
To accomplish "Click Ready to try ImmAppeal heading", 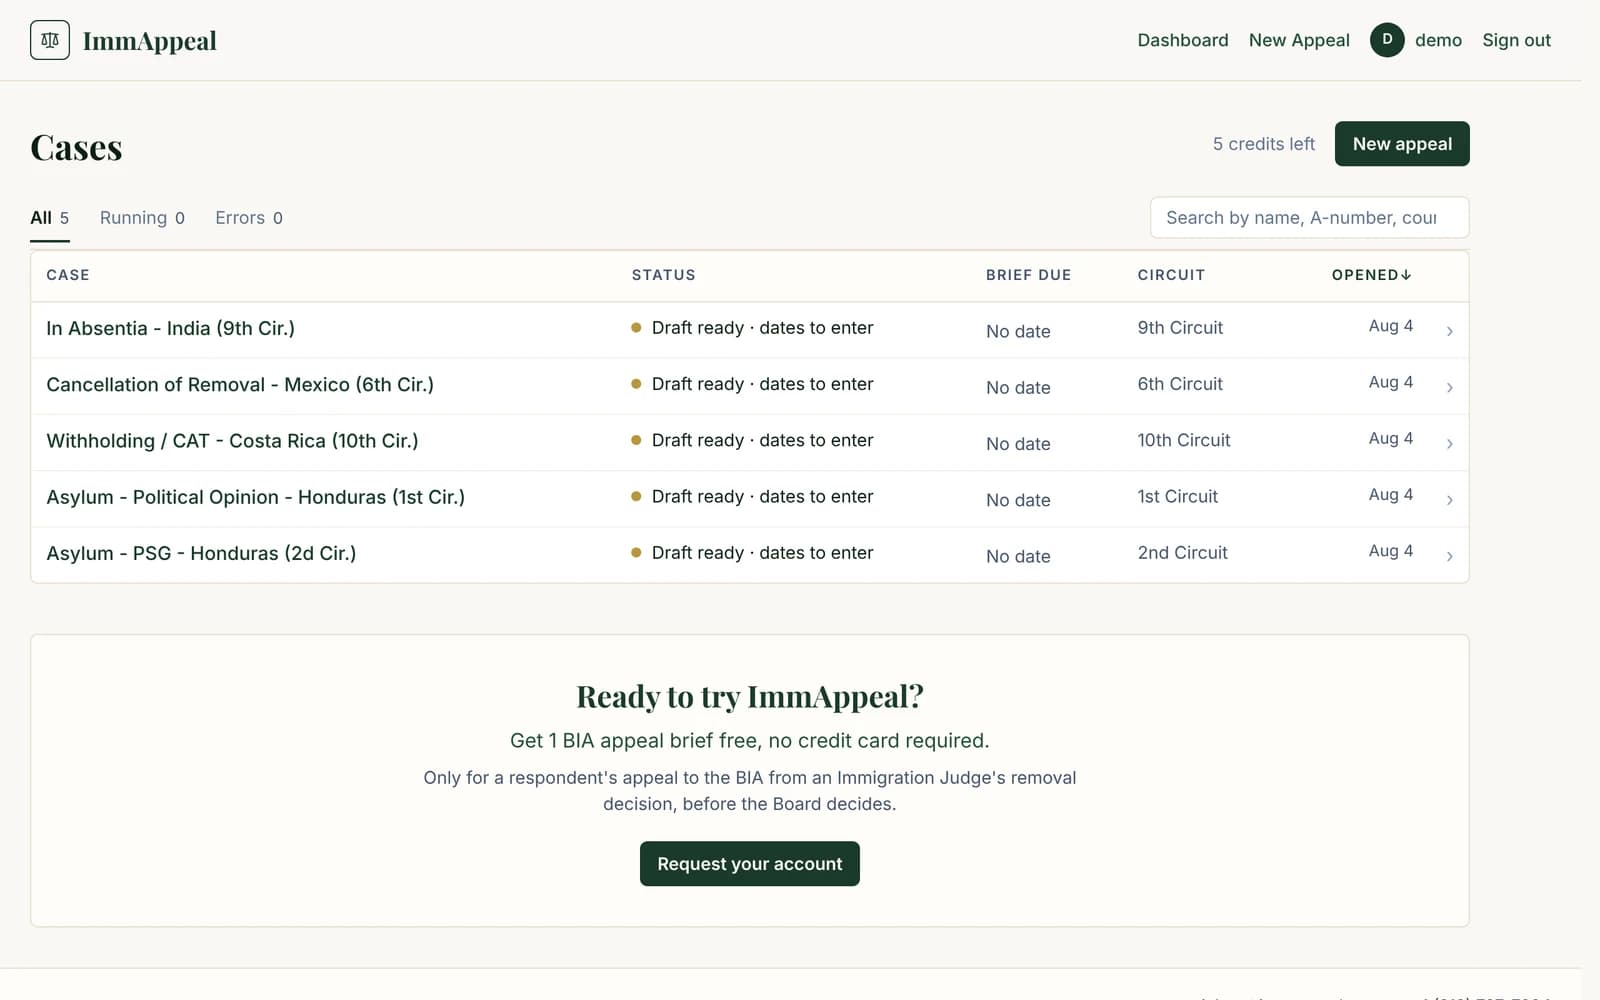I will (750, 696).
